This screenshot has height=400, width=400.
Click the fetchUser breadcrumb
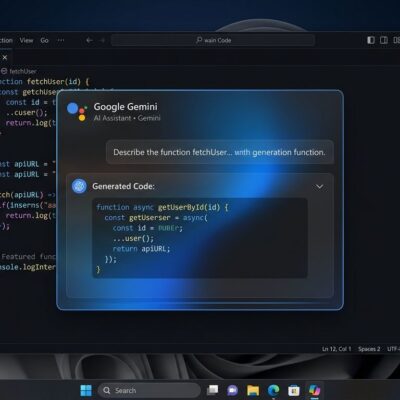[23, 71]
